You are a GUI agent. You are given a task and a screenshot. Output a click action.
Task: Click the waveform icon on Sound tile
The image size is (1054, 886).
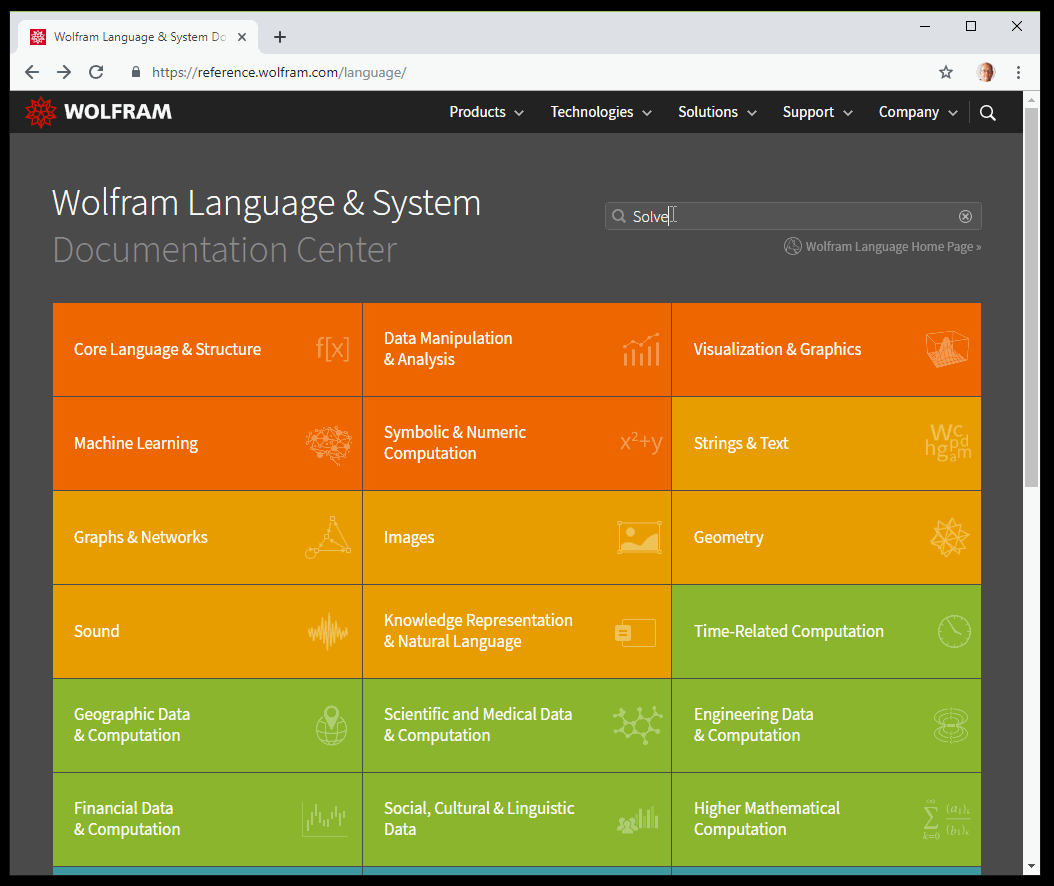pyautogui.click(x=328, y=631)
